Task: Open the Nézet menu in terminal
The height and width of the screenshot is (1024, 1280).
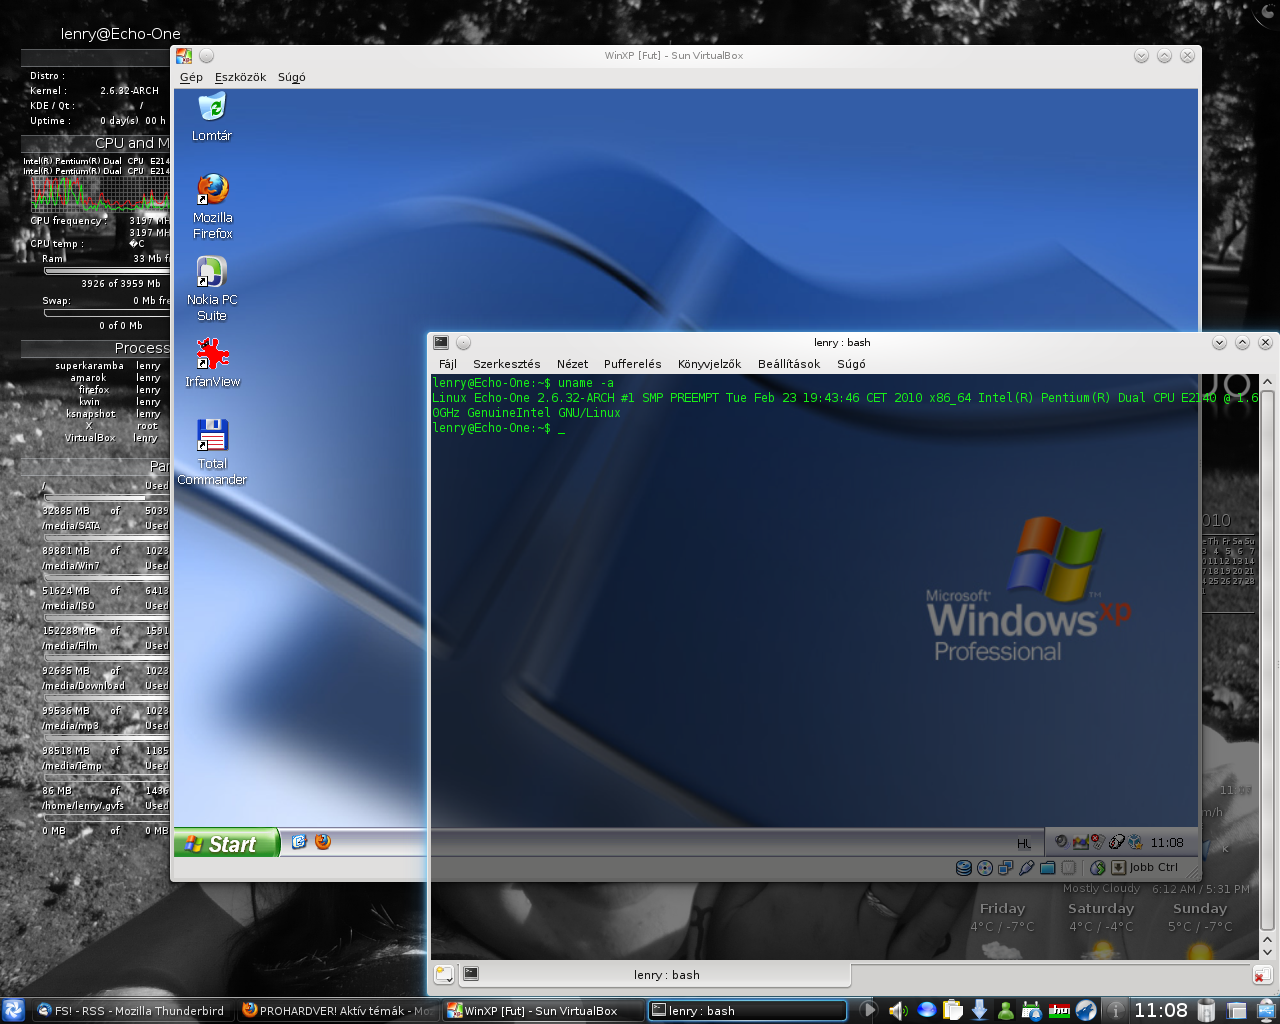Action: click(572, 364)
